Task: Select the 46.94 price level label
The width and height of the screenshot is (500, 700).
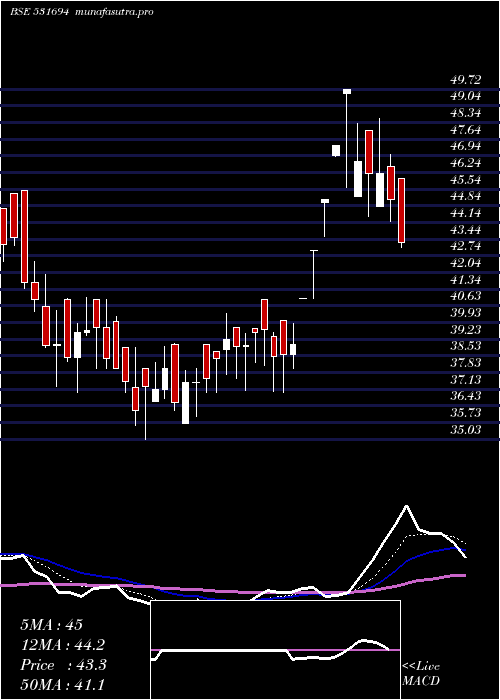Action: coord(466,146)
